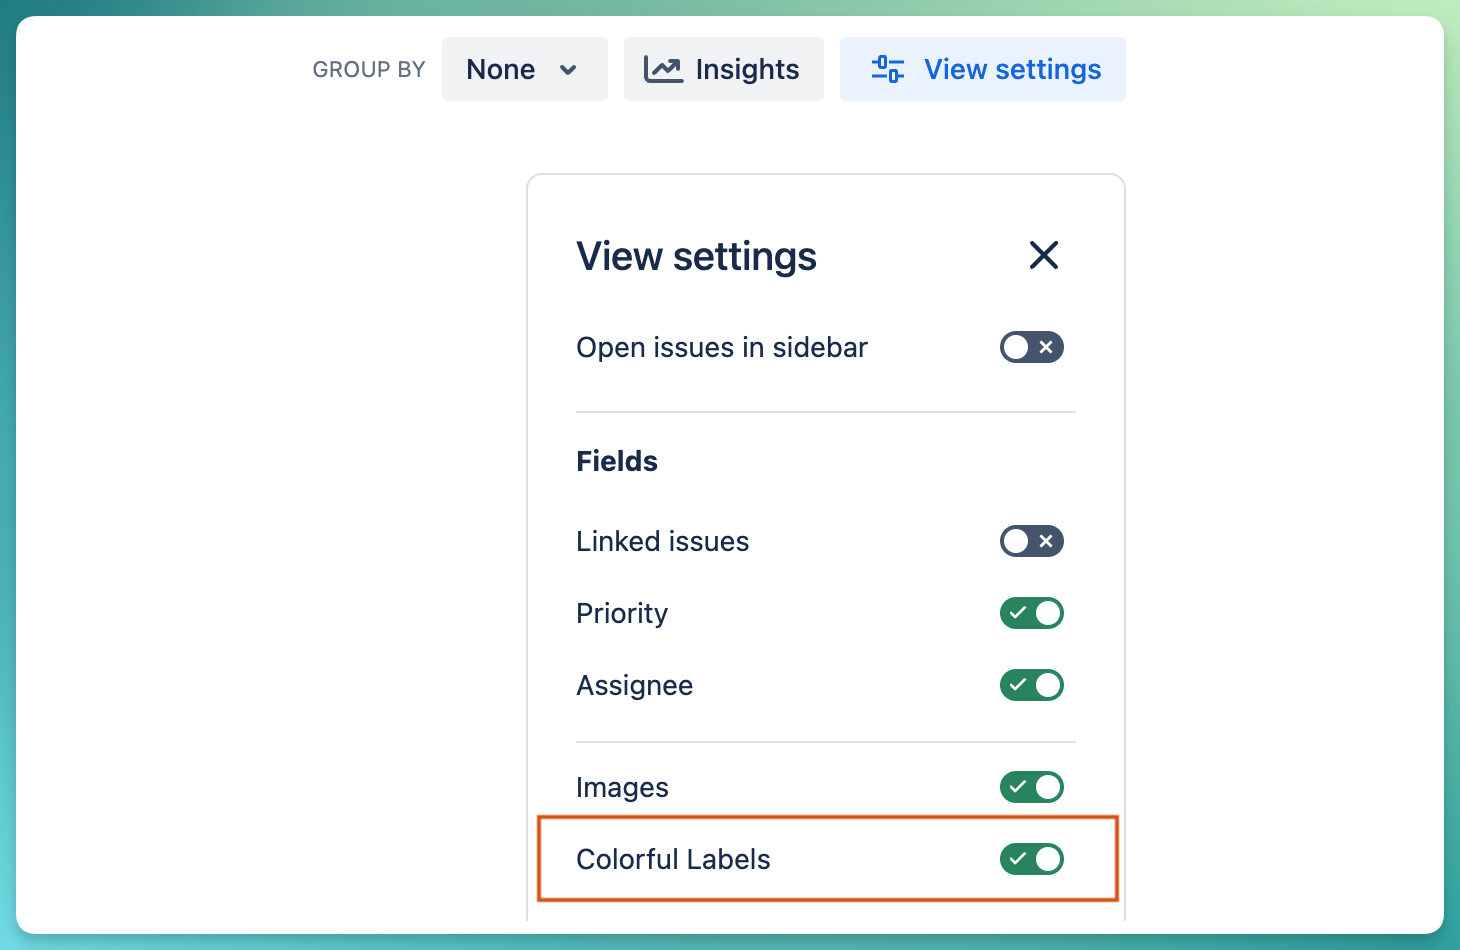Select the Colorful Labels label text
The width and height of the screenshot is (1460, 950).
tap(673, 859)
